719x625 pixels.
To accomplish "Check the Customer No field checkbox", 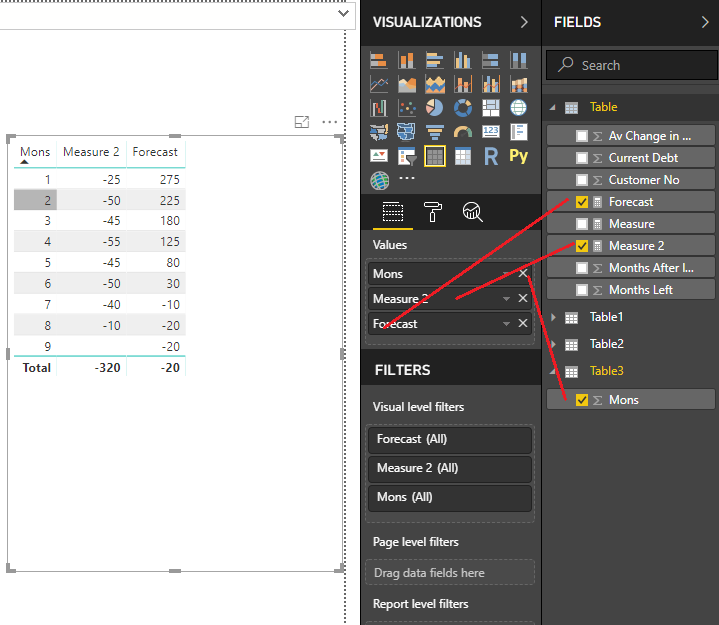I will point(582,180).
